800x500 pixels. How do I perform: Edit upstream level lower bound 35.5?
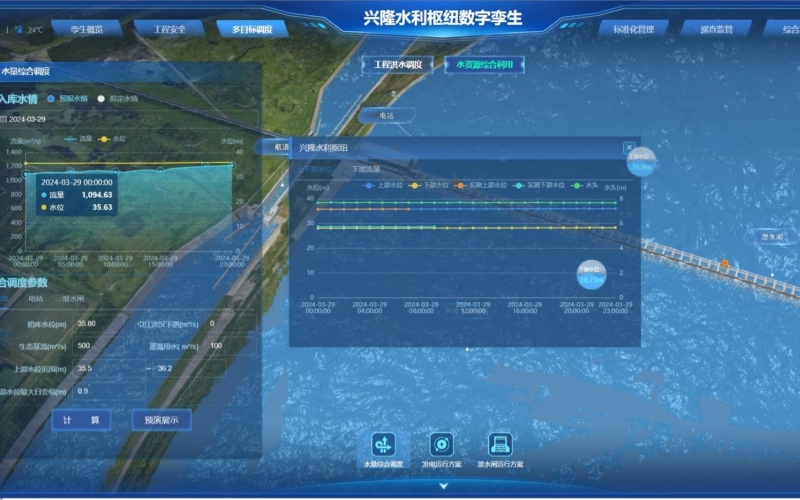(109, 368)
